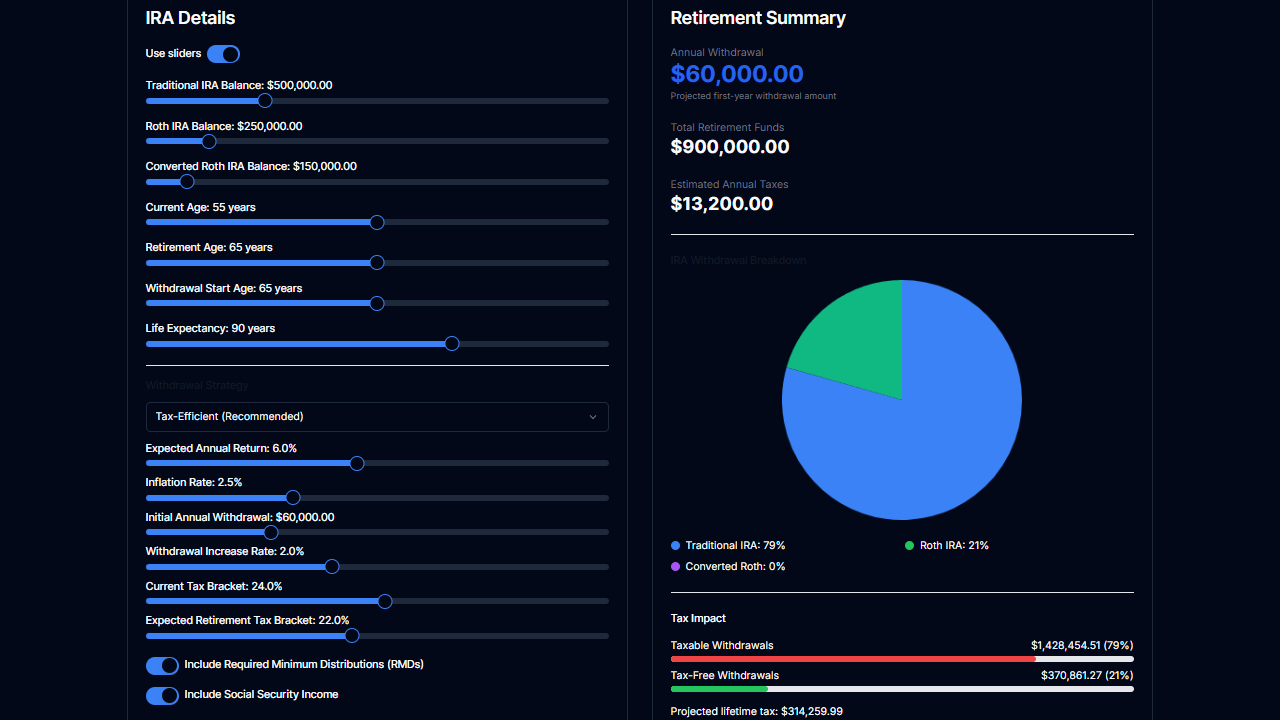Click the Traditional IRA legend dot
The width and height of the screenshot is (1280, 720).
click(675, 546)
